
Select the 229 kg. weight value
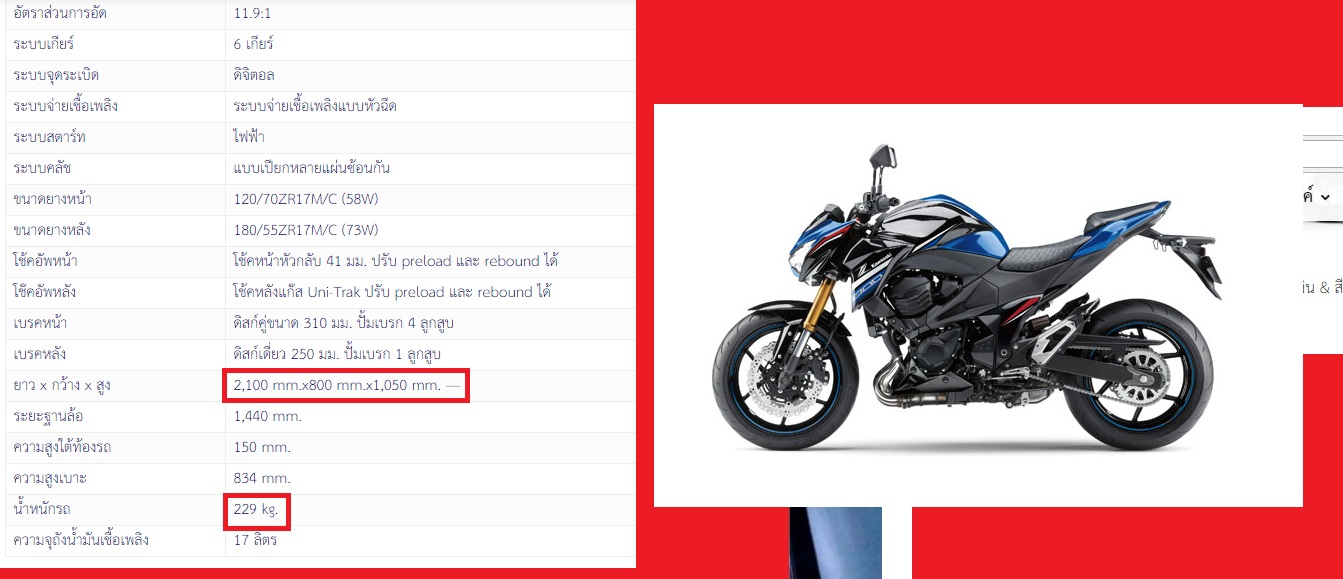pos(257,510)
